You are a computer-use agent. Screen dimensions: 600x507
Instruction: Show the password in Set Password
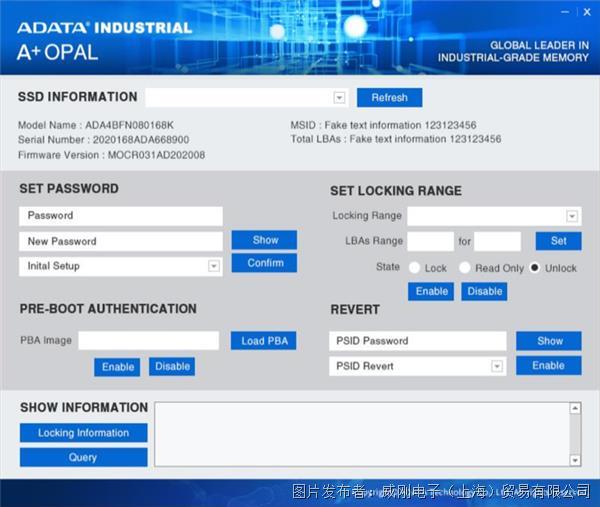pyautogui.click(x=264, y=240)
